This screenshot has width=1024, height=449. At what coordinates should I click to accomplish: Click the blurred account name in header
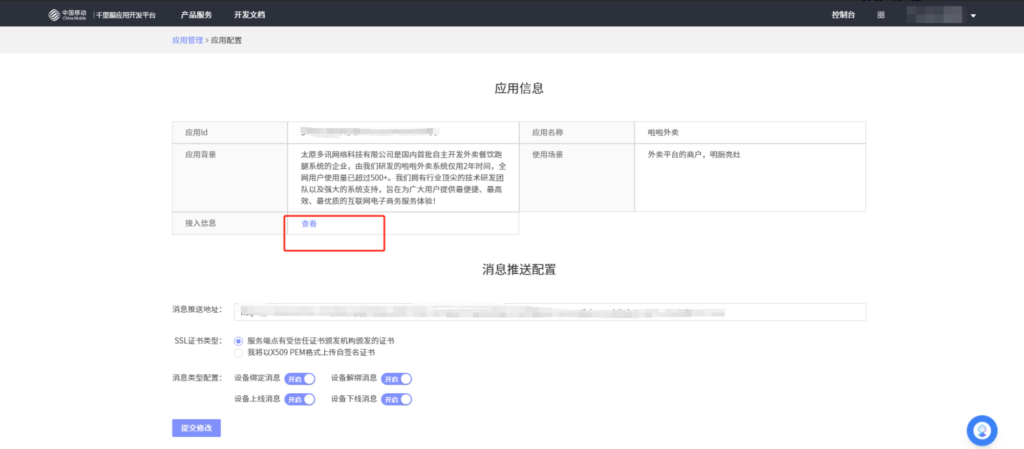(935, 15)
